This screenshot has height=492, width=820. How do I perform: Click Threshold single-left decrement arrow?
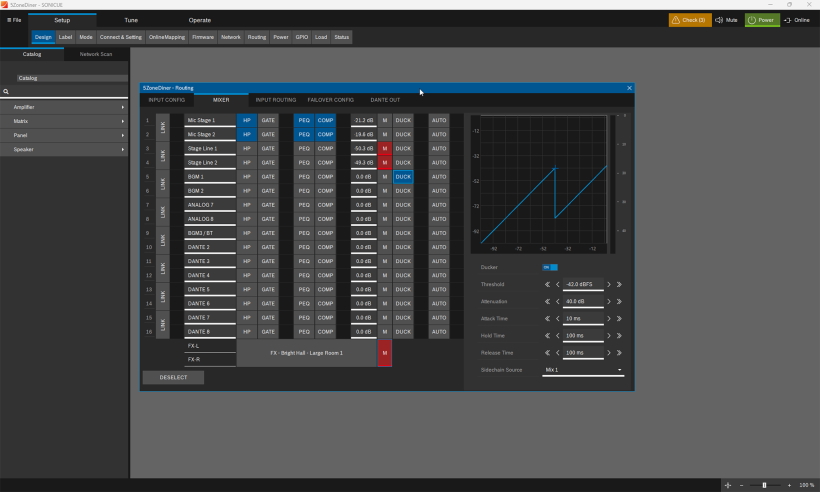[557, 284]
